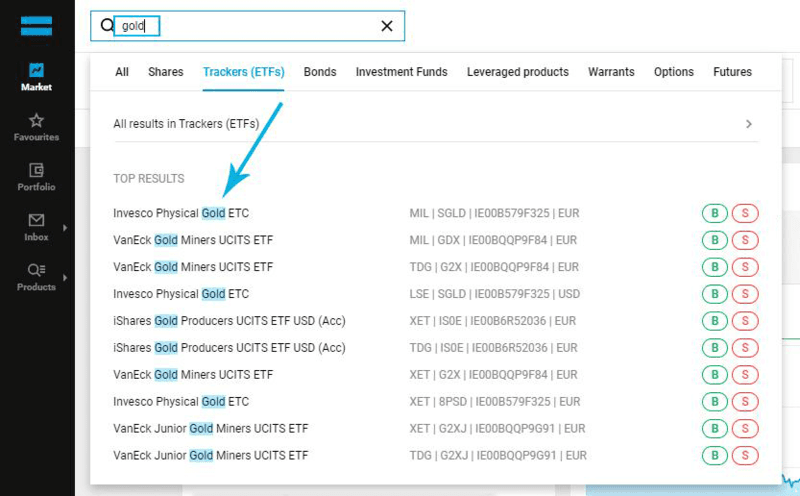Select the Trackers (ETFs) tab

[x=243, y=72]
